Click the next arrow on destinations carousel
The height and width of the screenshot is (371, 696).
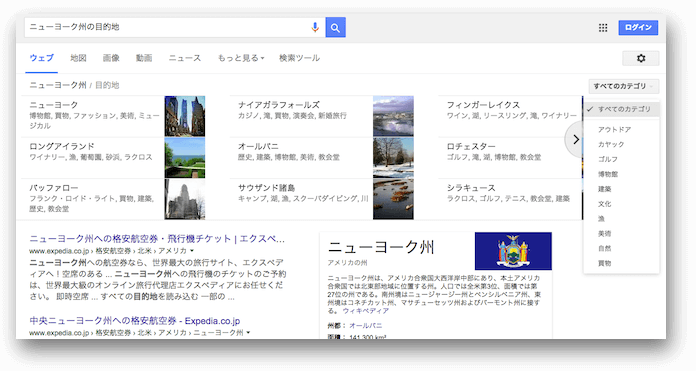pos(575,139)
